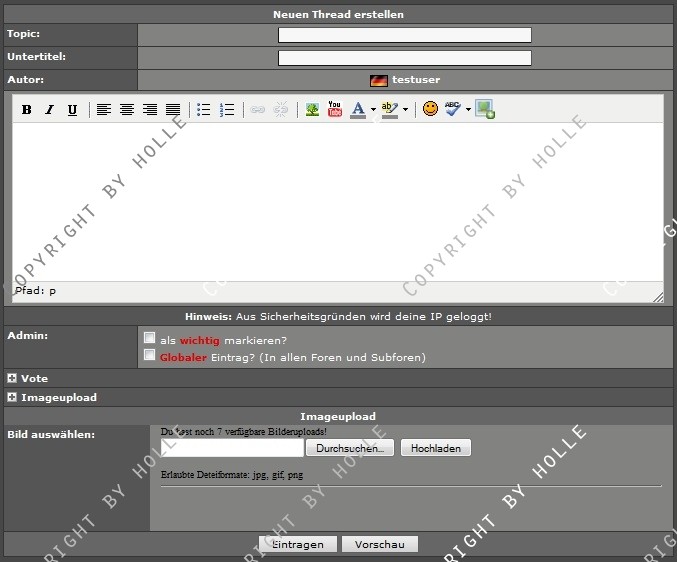Expand the Vote section

tap(12, 379)
